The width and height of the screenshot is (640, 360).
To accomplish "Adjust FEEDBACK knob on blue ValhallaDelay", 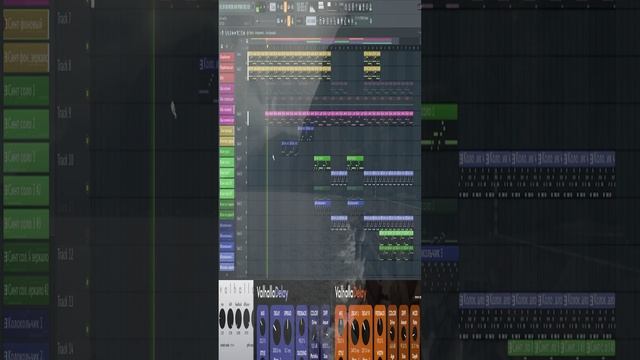I will coord(302,327).
